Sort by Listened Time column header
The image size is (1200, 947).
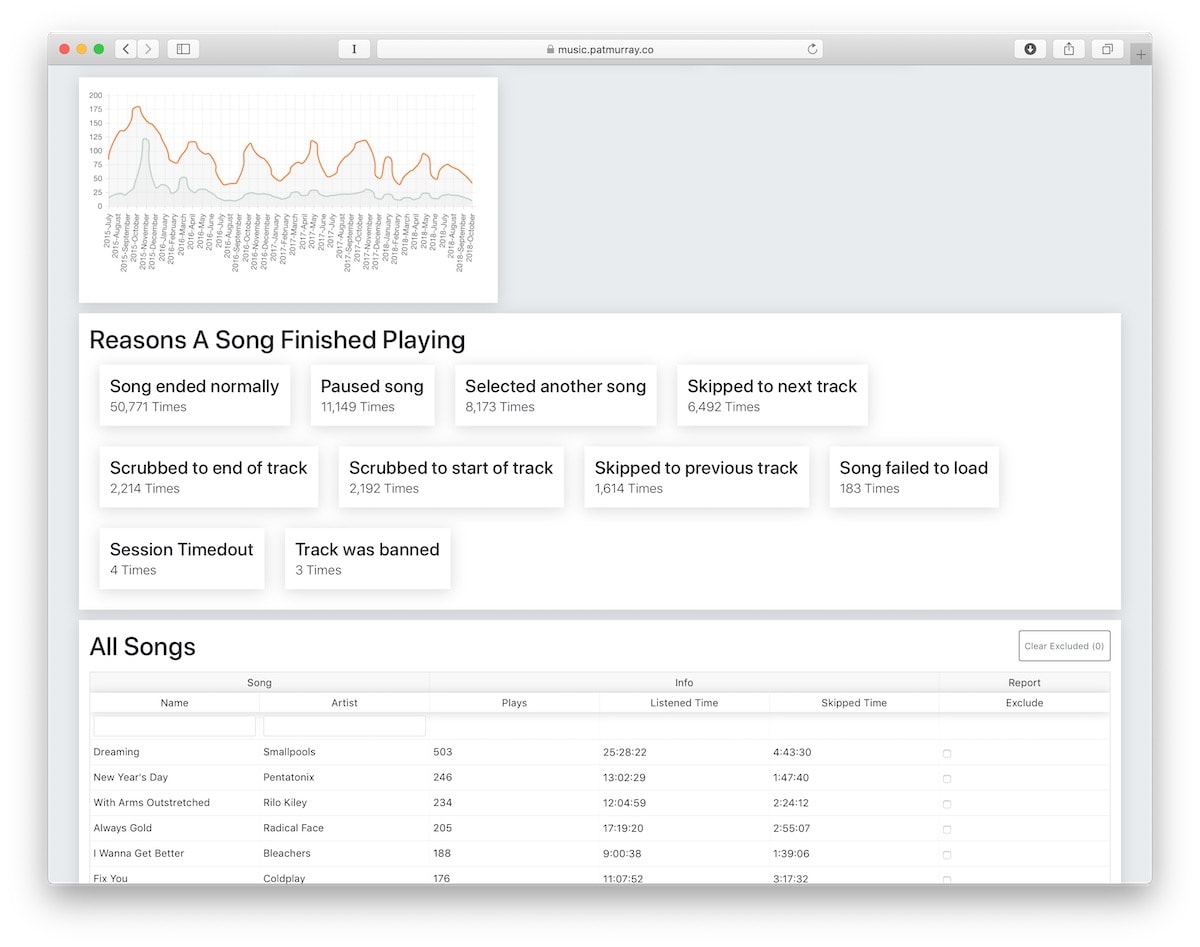coord(684,703)
